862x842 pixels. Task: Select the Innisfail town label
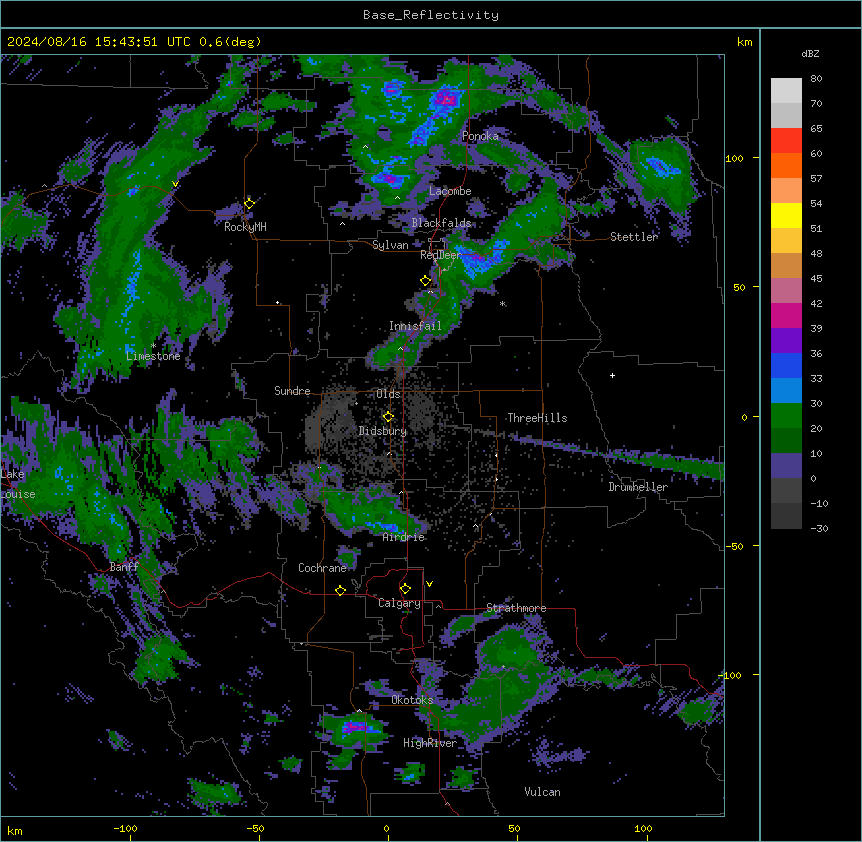[415, 326]
